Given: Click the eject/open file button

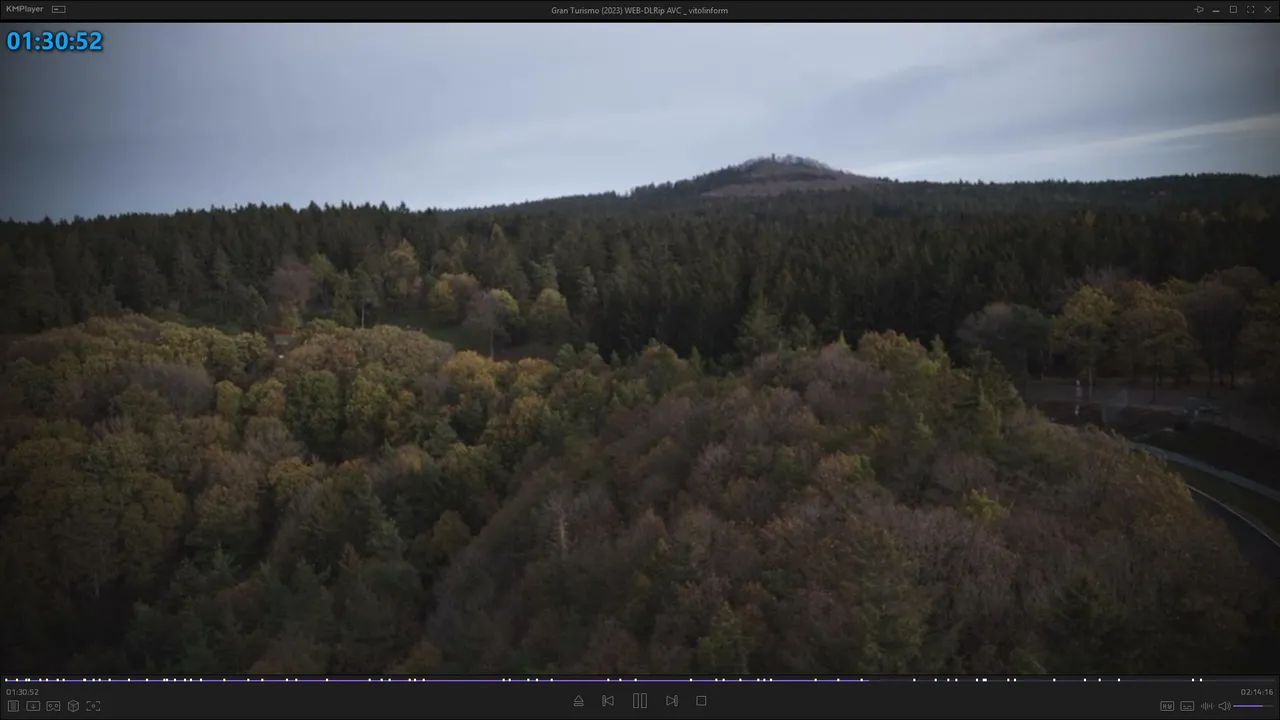Looking at the screenshot, I should pos(578,701).
